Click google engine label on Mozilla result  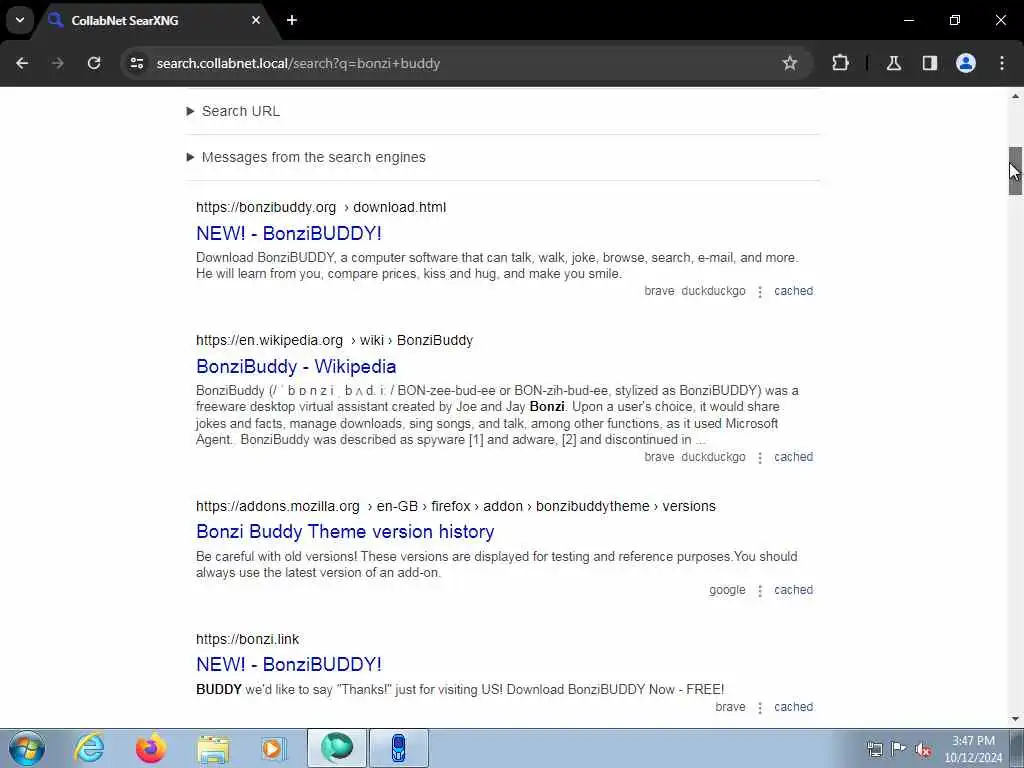coord(727,590)
